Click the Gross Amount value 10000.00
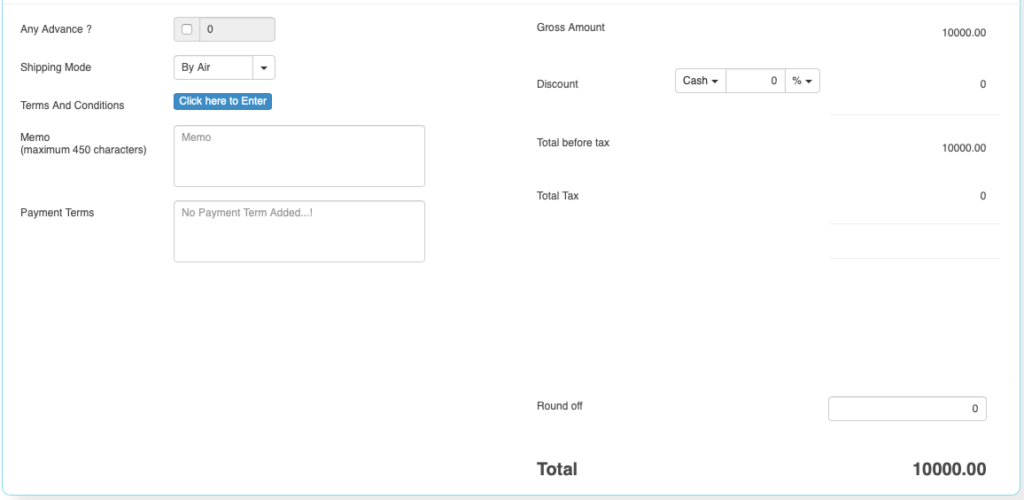 tap(964, 33)
